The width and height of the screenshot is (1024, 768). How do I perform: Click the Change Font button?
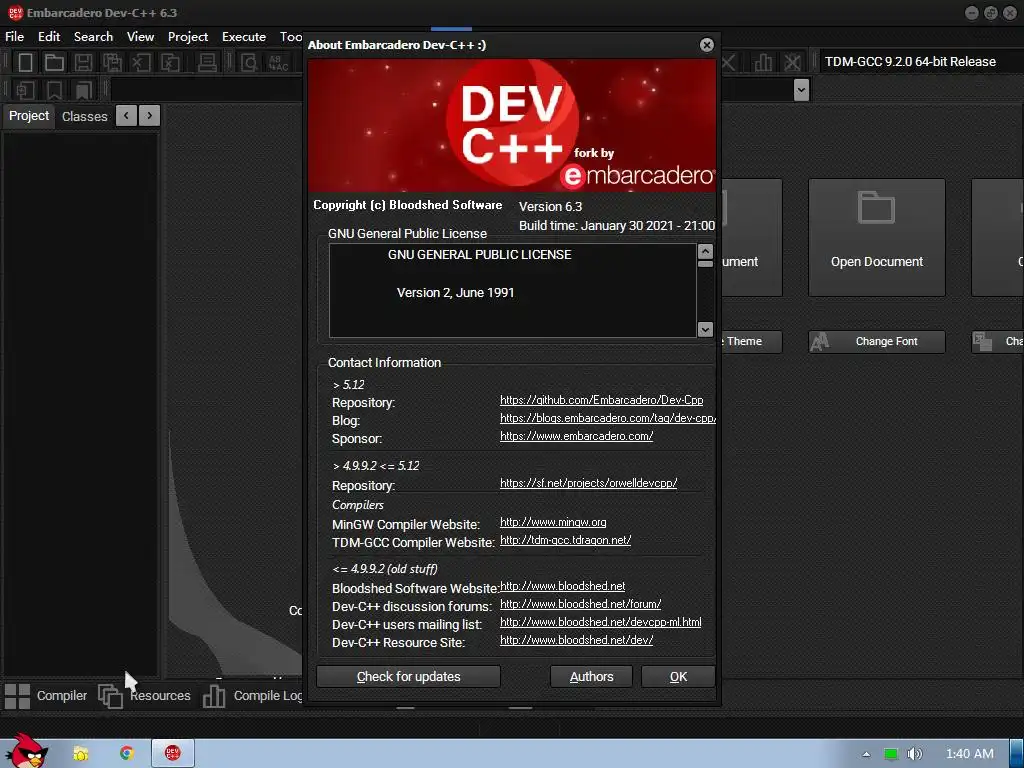click(x=877, y=342)
